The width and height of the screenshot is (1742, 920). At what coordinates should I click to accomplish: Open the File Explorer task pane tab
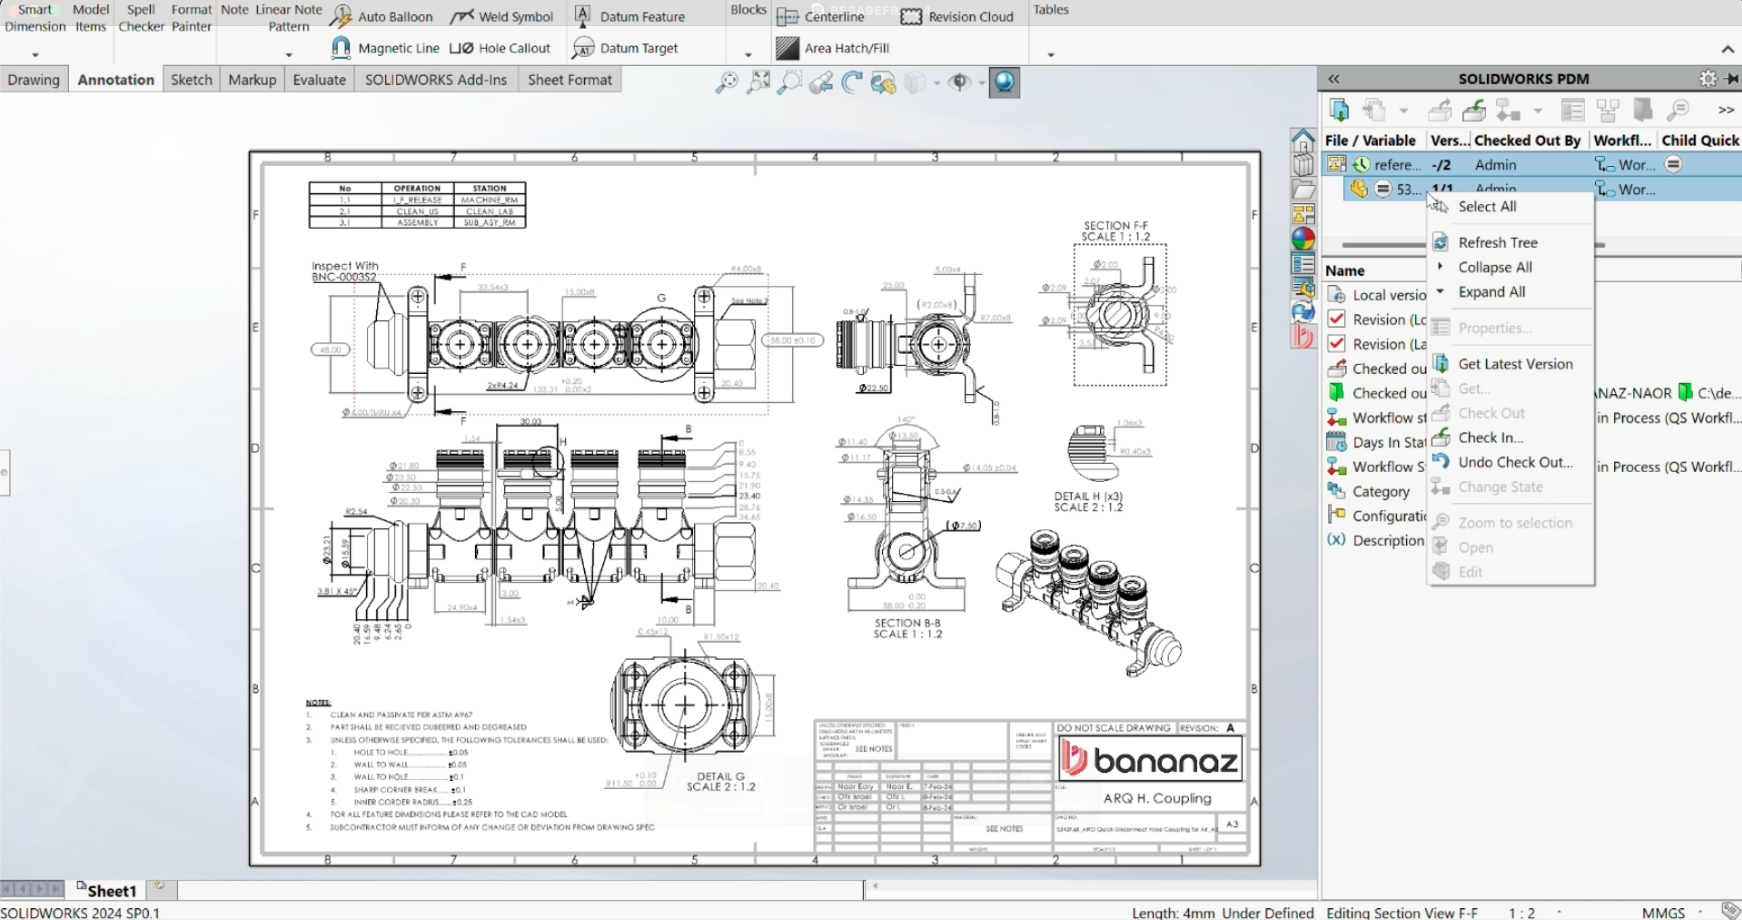click(x=1303, y=189)
